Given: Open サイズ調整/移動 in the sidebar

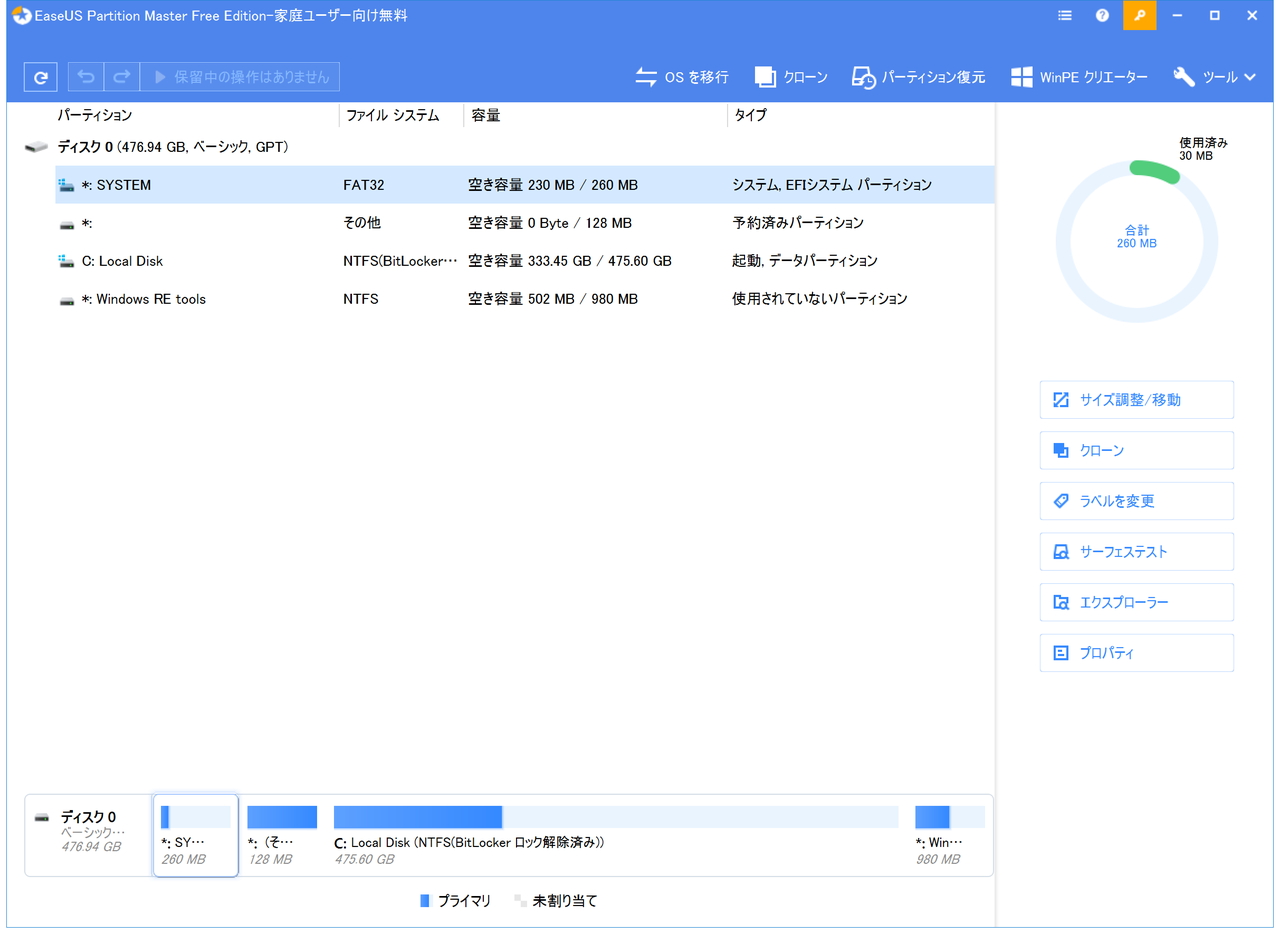Looking at the screenshot, I should [1136, 399].
